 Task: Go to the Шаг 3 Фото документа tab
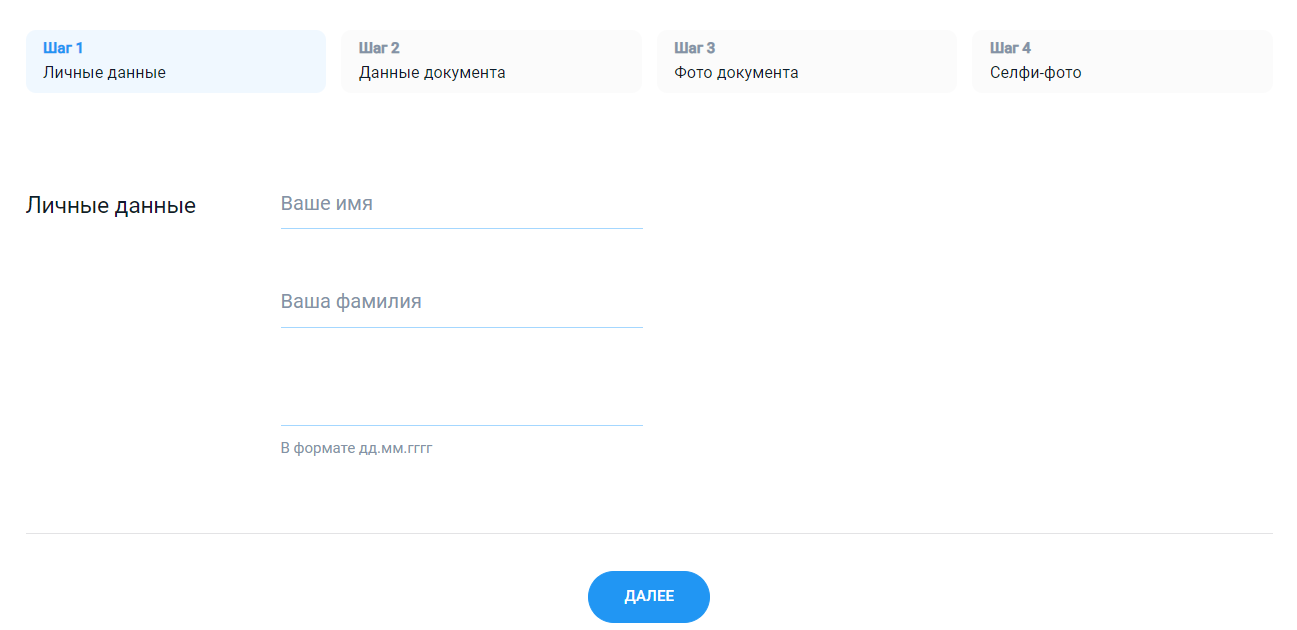click(807, 61)
